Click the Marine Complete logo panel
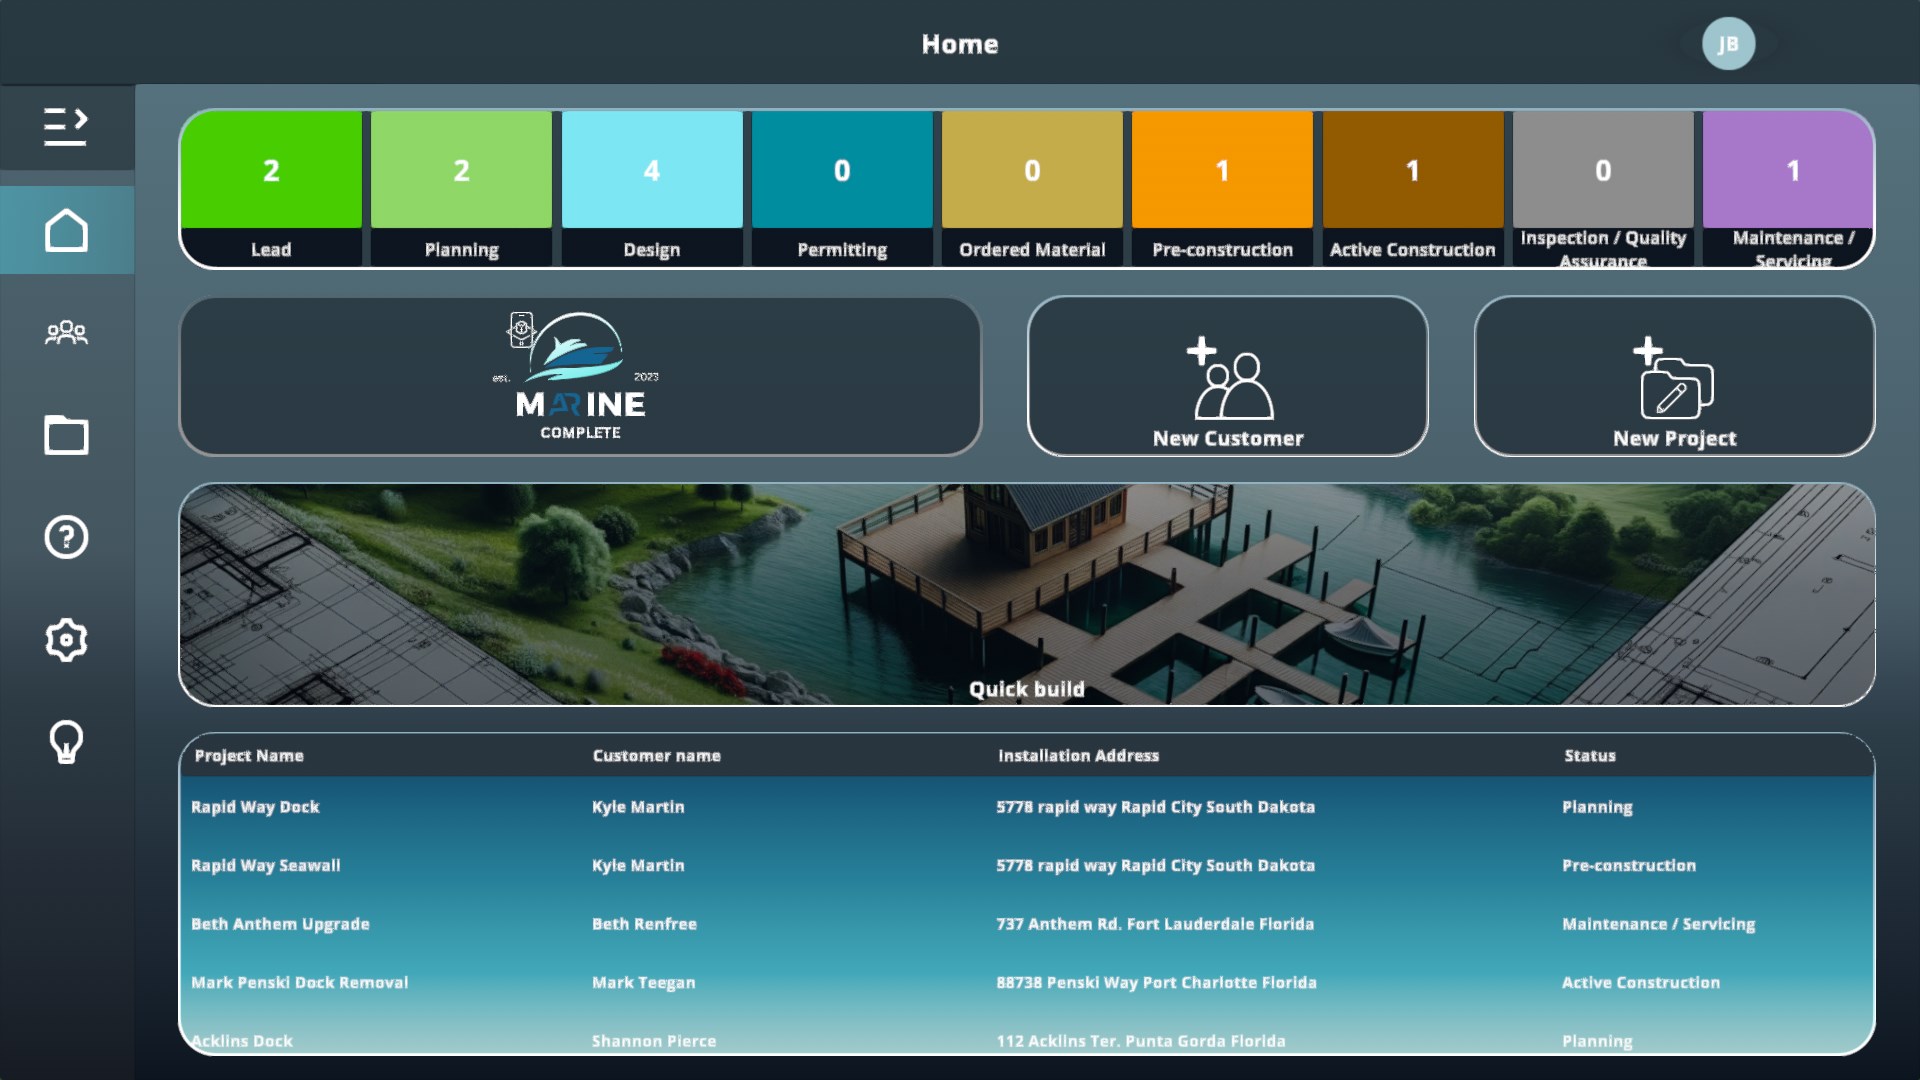 click(580, 377)
